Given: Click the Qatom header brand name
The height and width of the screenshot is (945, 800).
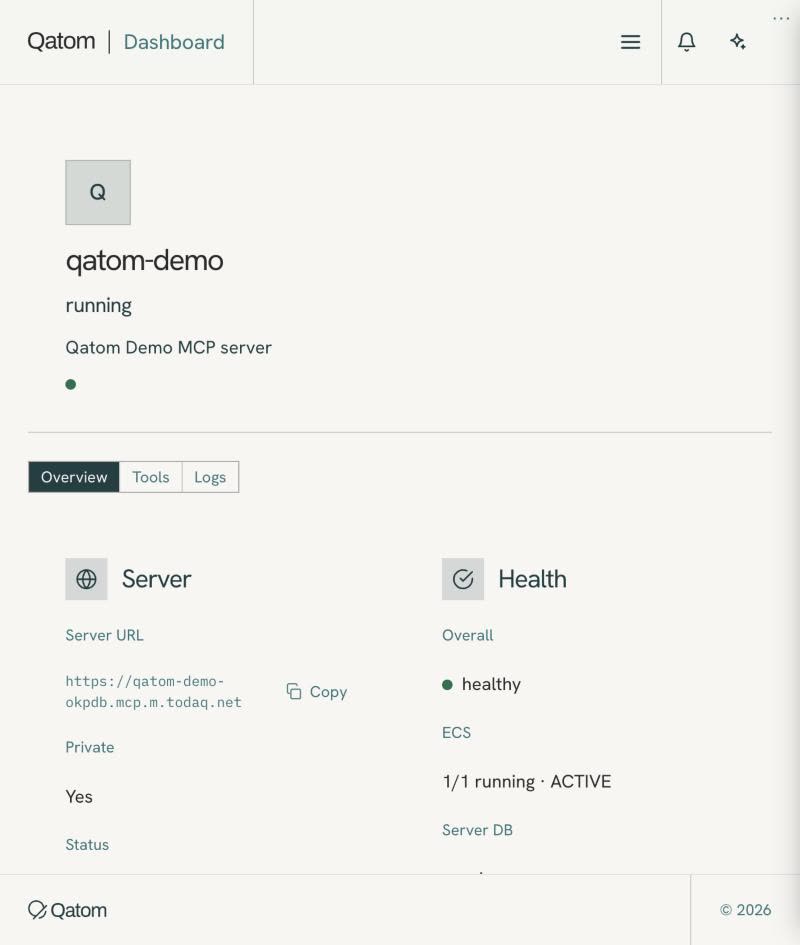Looking at the screenshot, I should pyautogui.click(x=61, y=42).
